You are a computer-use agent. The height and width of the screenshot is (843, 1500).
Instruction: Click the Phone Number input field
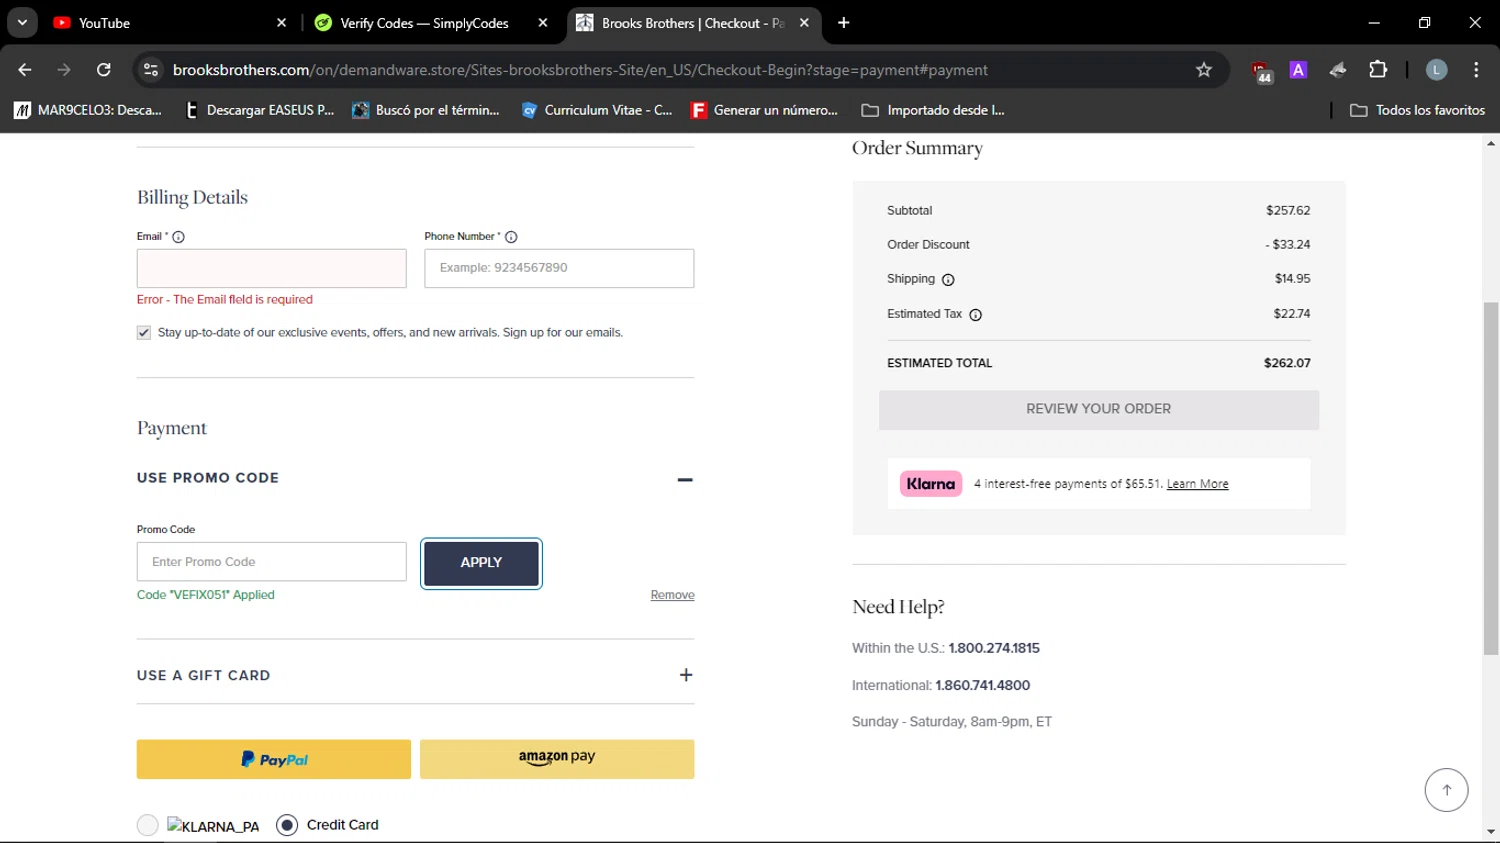559,268
